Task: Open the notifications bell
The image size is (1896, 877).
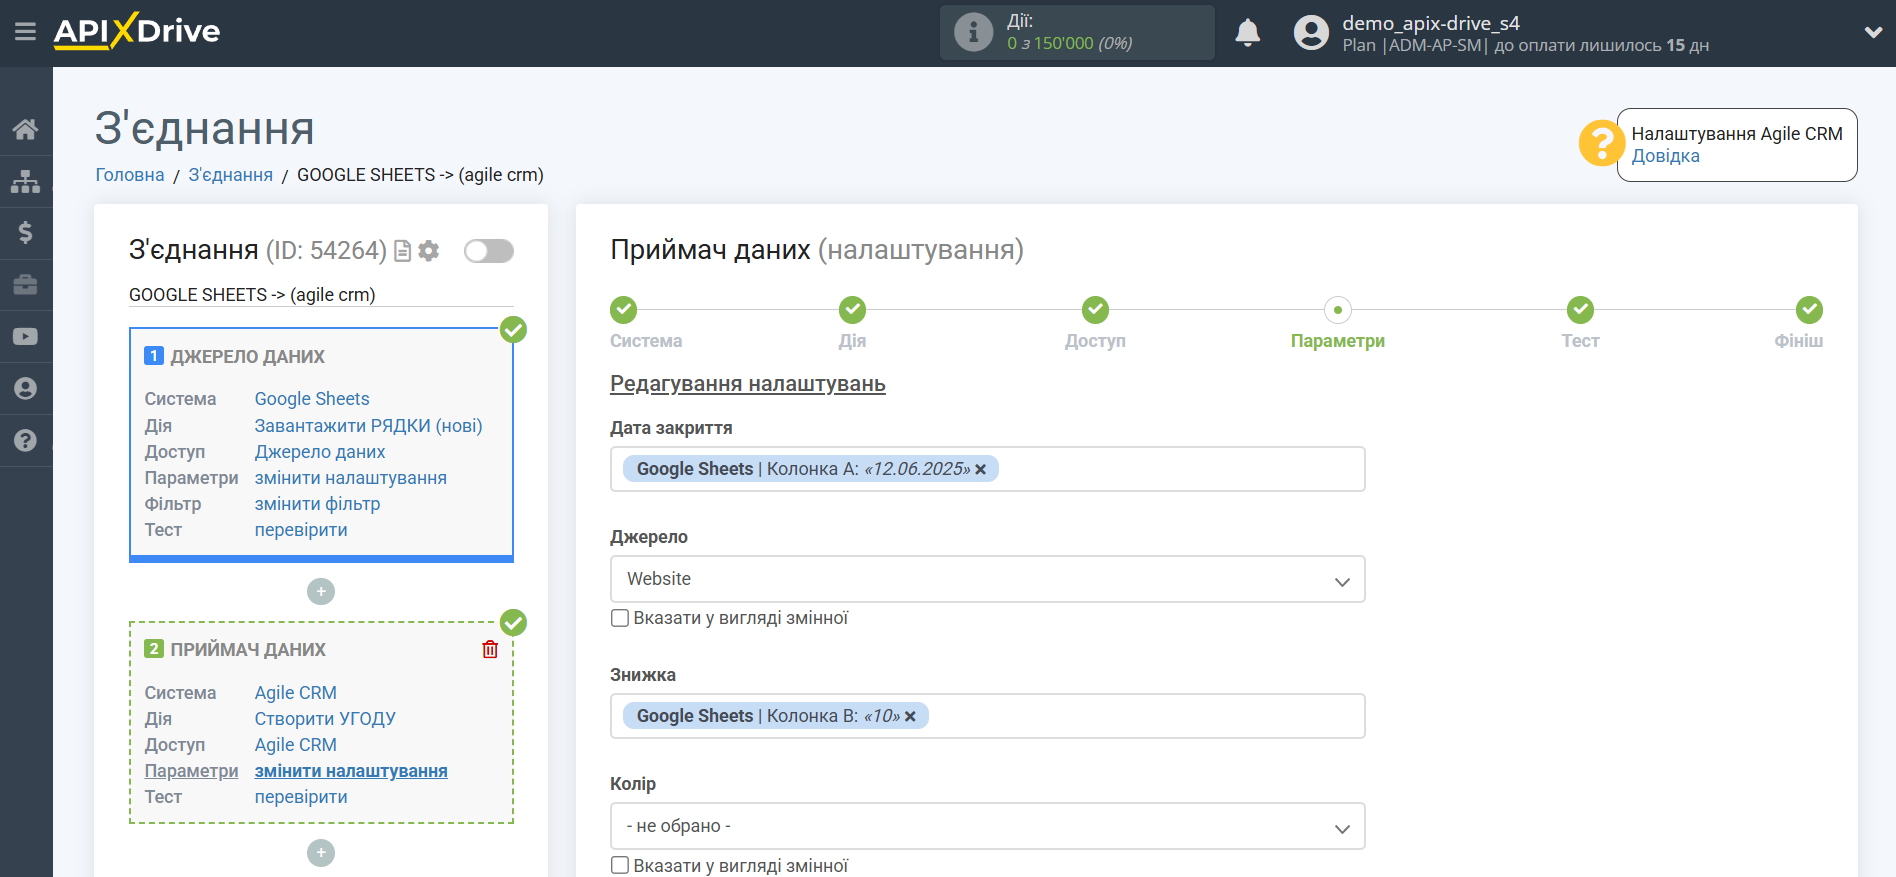Action: [1247, 33]
